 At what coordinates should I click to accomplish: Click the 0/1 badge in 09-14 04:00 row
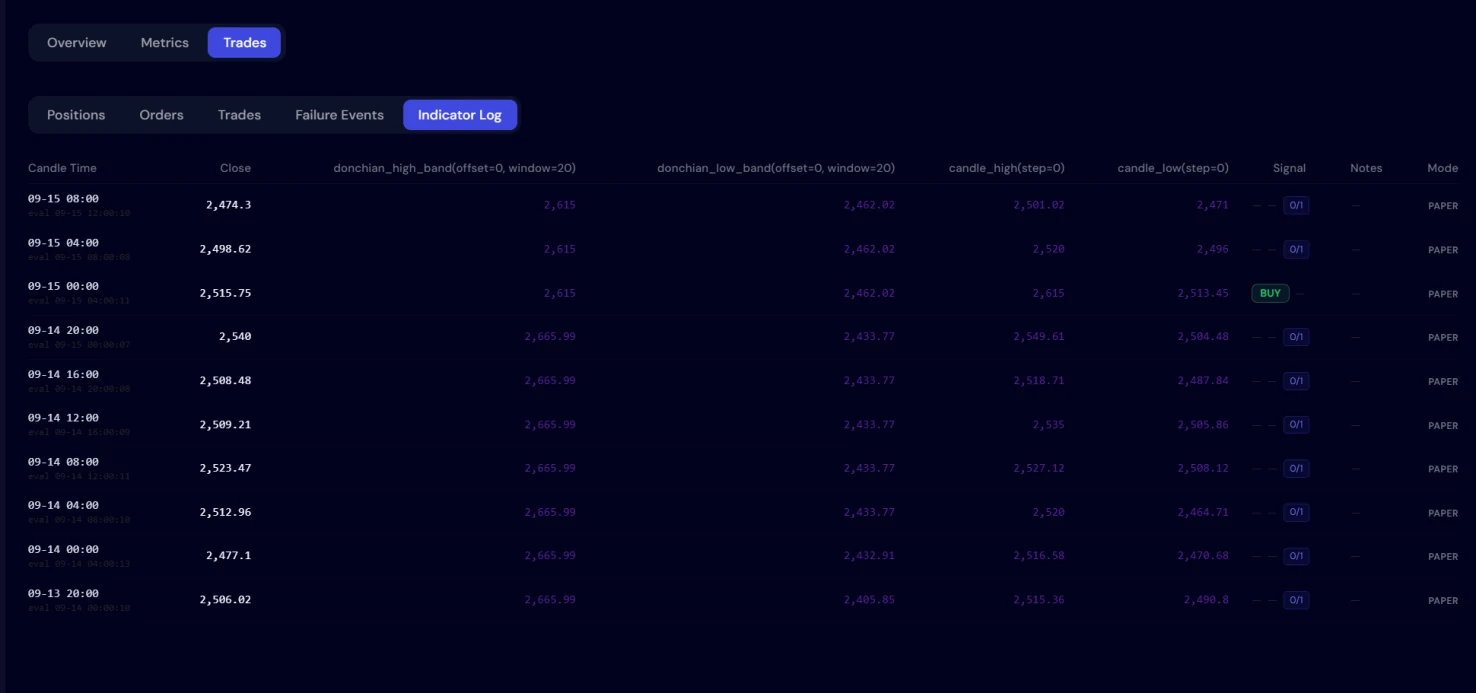pyautogui.click(x=1296, y=512)
